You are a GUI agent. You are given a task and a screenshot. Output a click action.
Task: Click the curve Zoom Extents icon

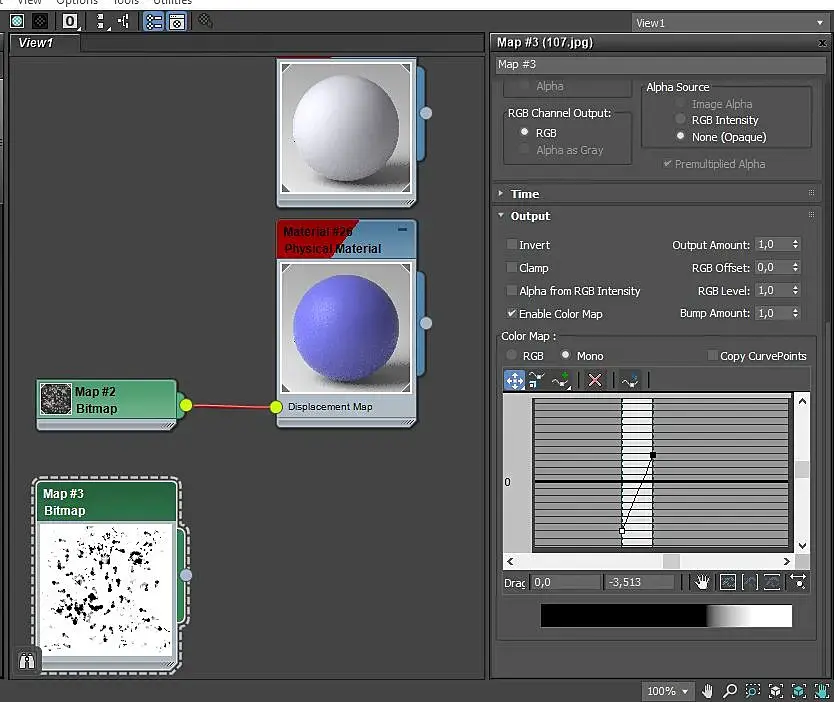[x=727, y=582]
